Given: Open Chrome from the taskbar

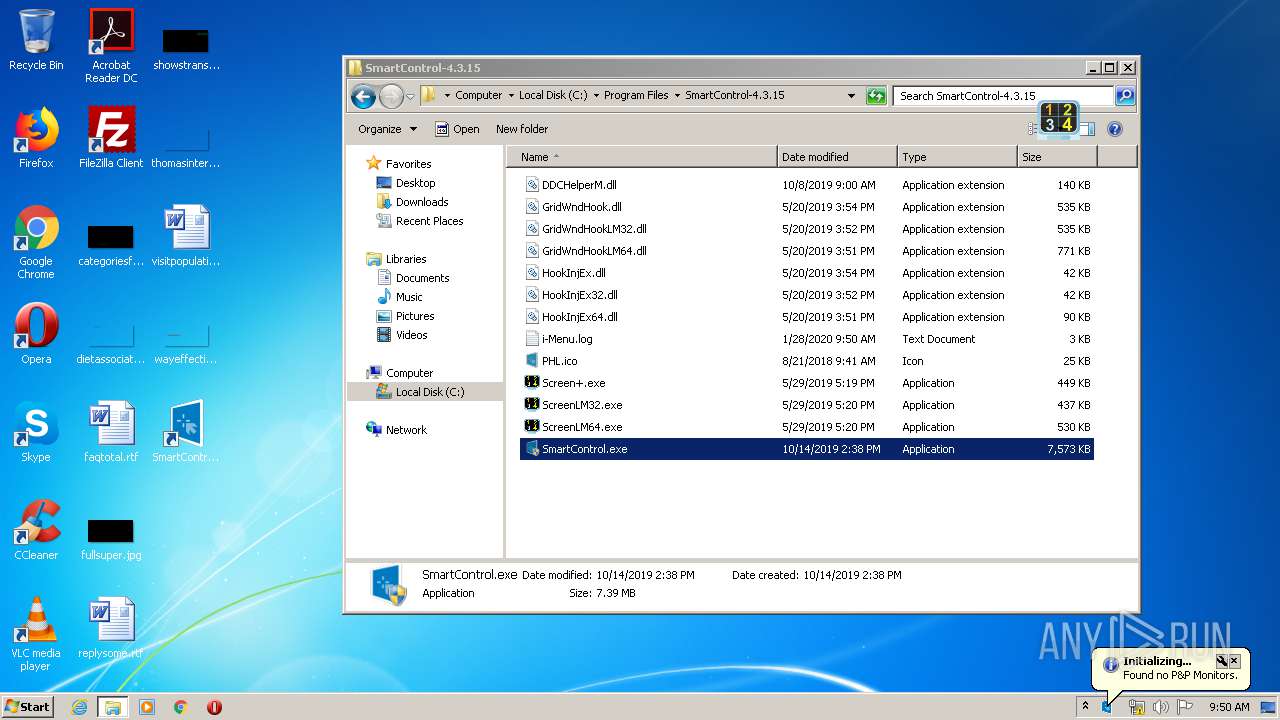Looking at the screenshot, I should (x=181, y=707).
